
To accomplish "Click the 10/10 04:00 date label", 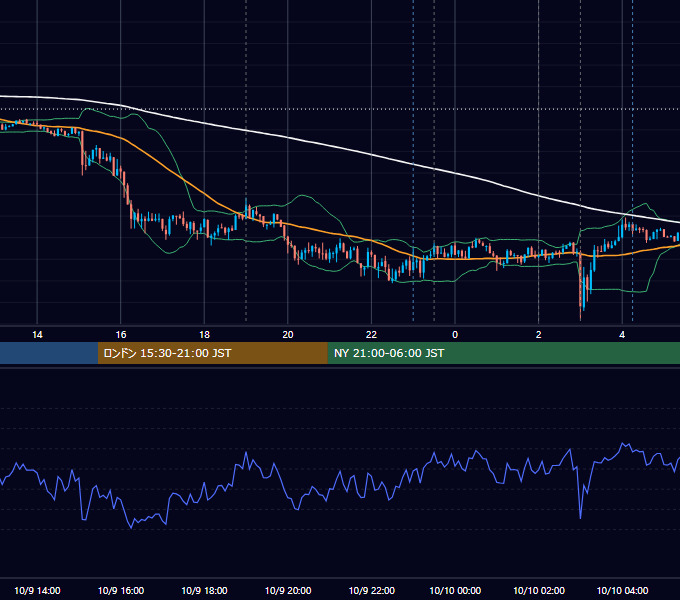I will (622, 590).
